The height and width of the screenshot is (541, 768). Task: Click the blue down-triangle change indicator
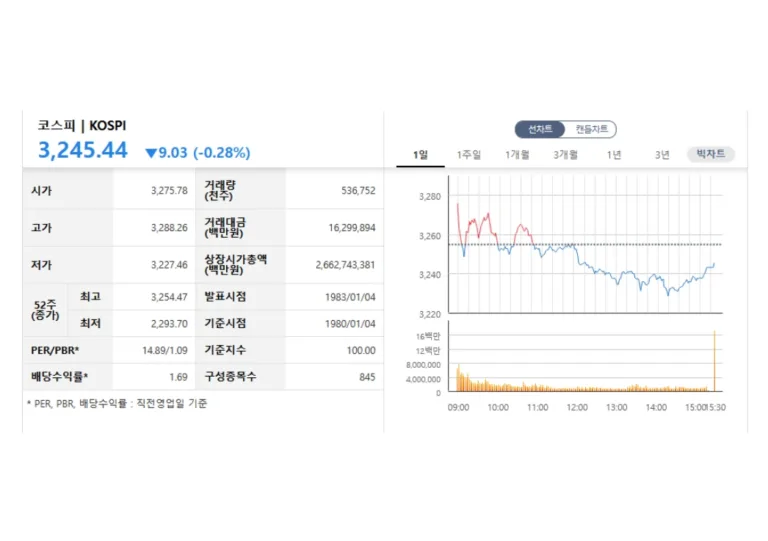click(151, 153)
